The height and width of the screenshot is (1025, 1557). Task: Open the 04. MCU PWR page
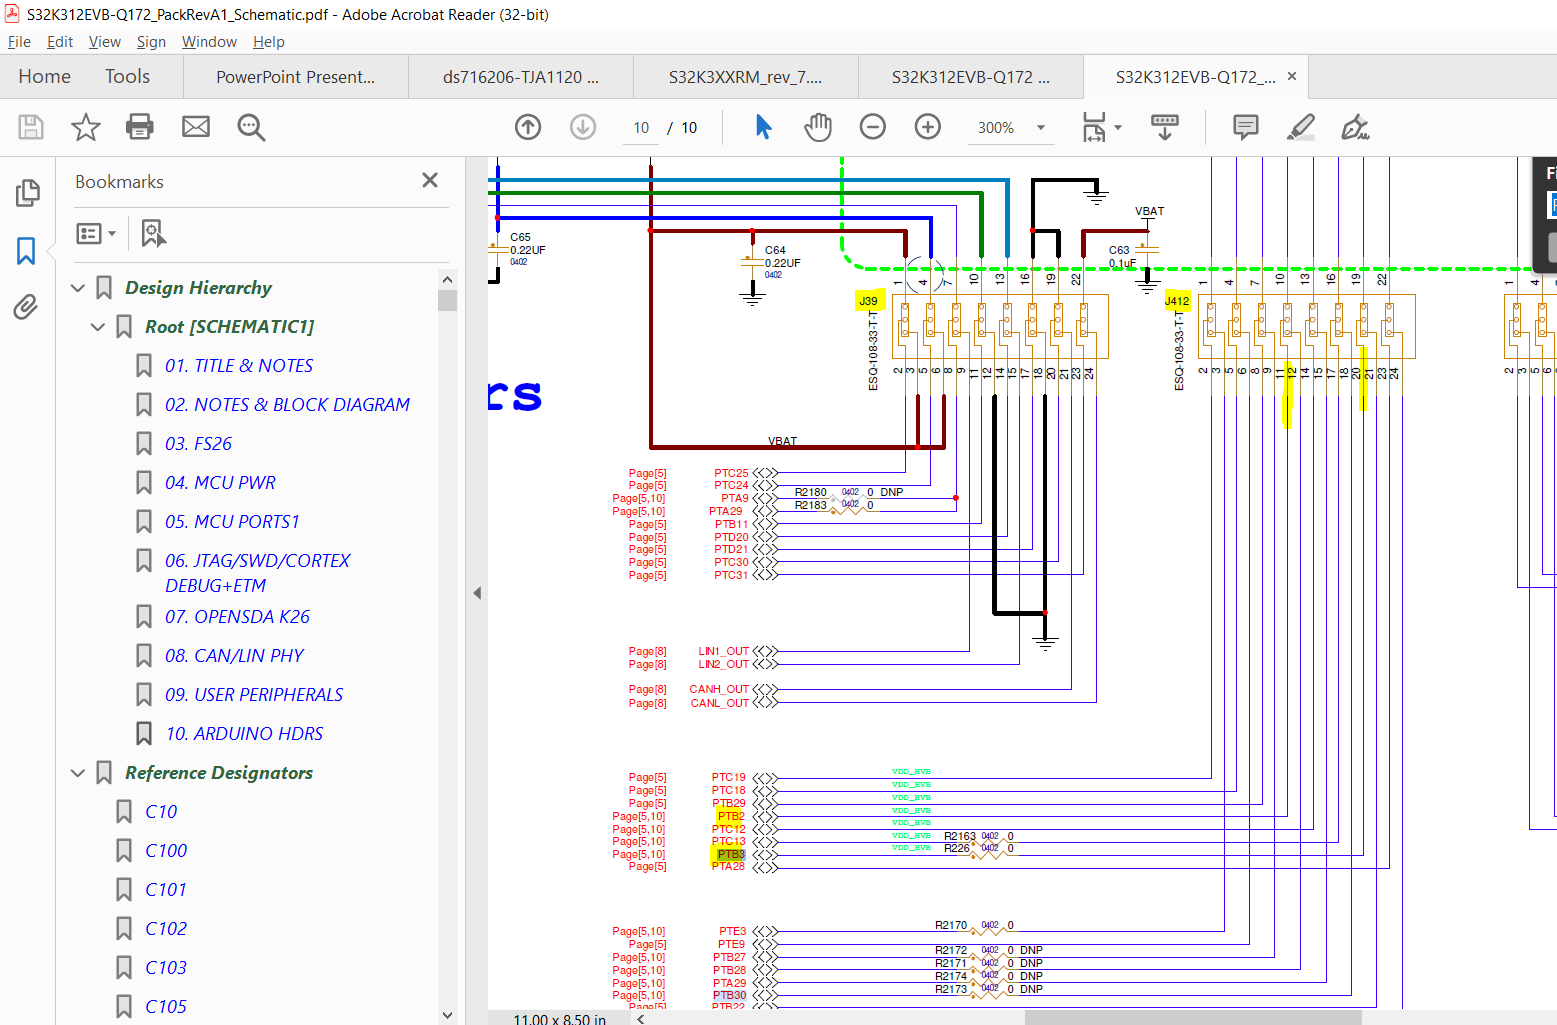220,482
